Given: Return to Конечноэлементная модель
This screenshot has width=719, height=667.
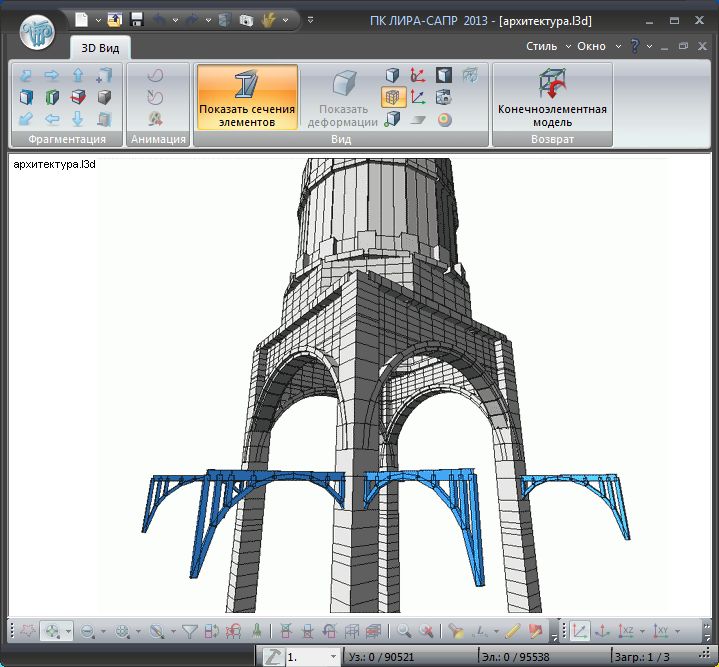Looking at the screenshot, I should [552, 98].
